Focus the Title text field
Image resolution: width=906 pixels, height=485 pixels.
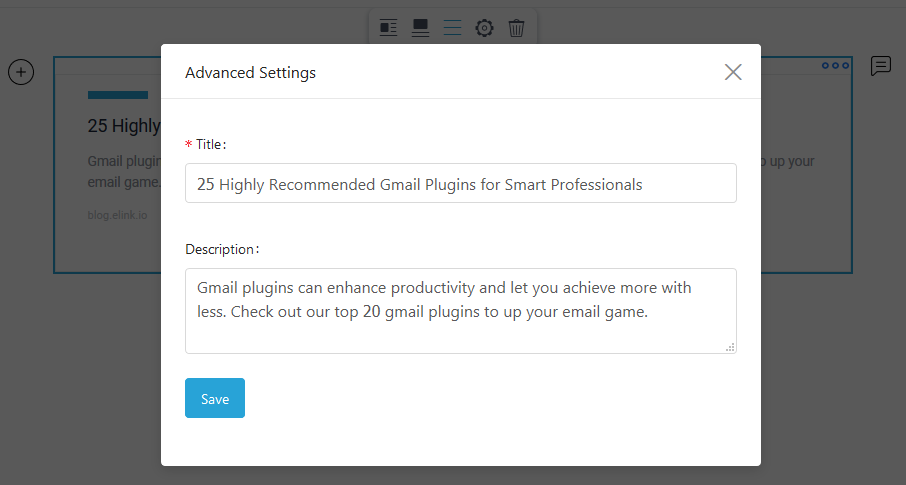tap(461, 183)
